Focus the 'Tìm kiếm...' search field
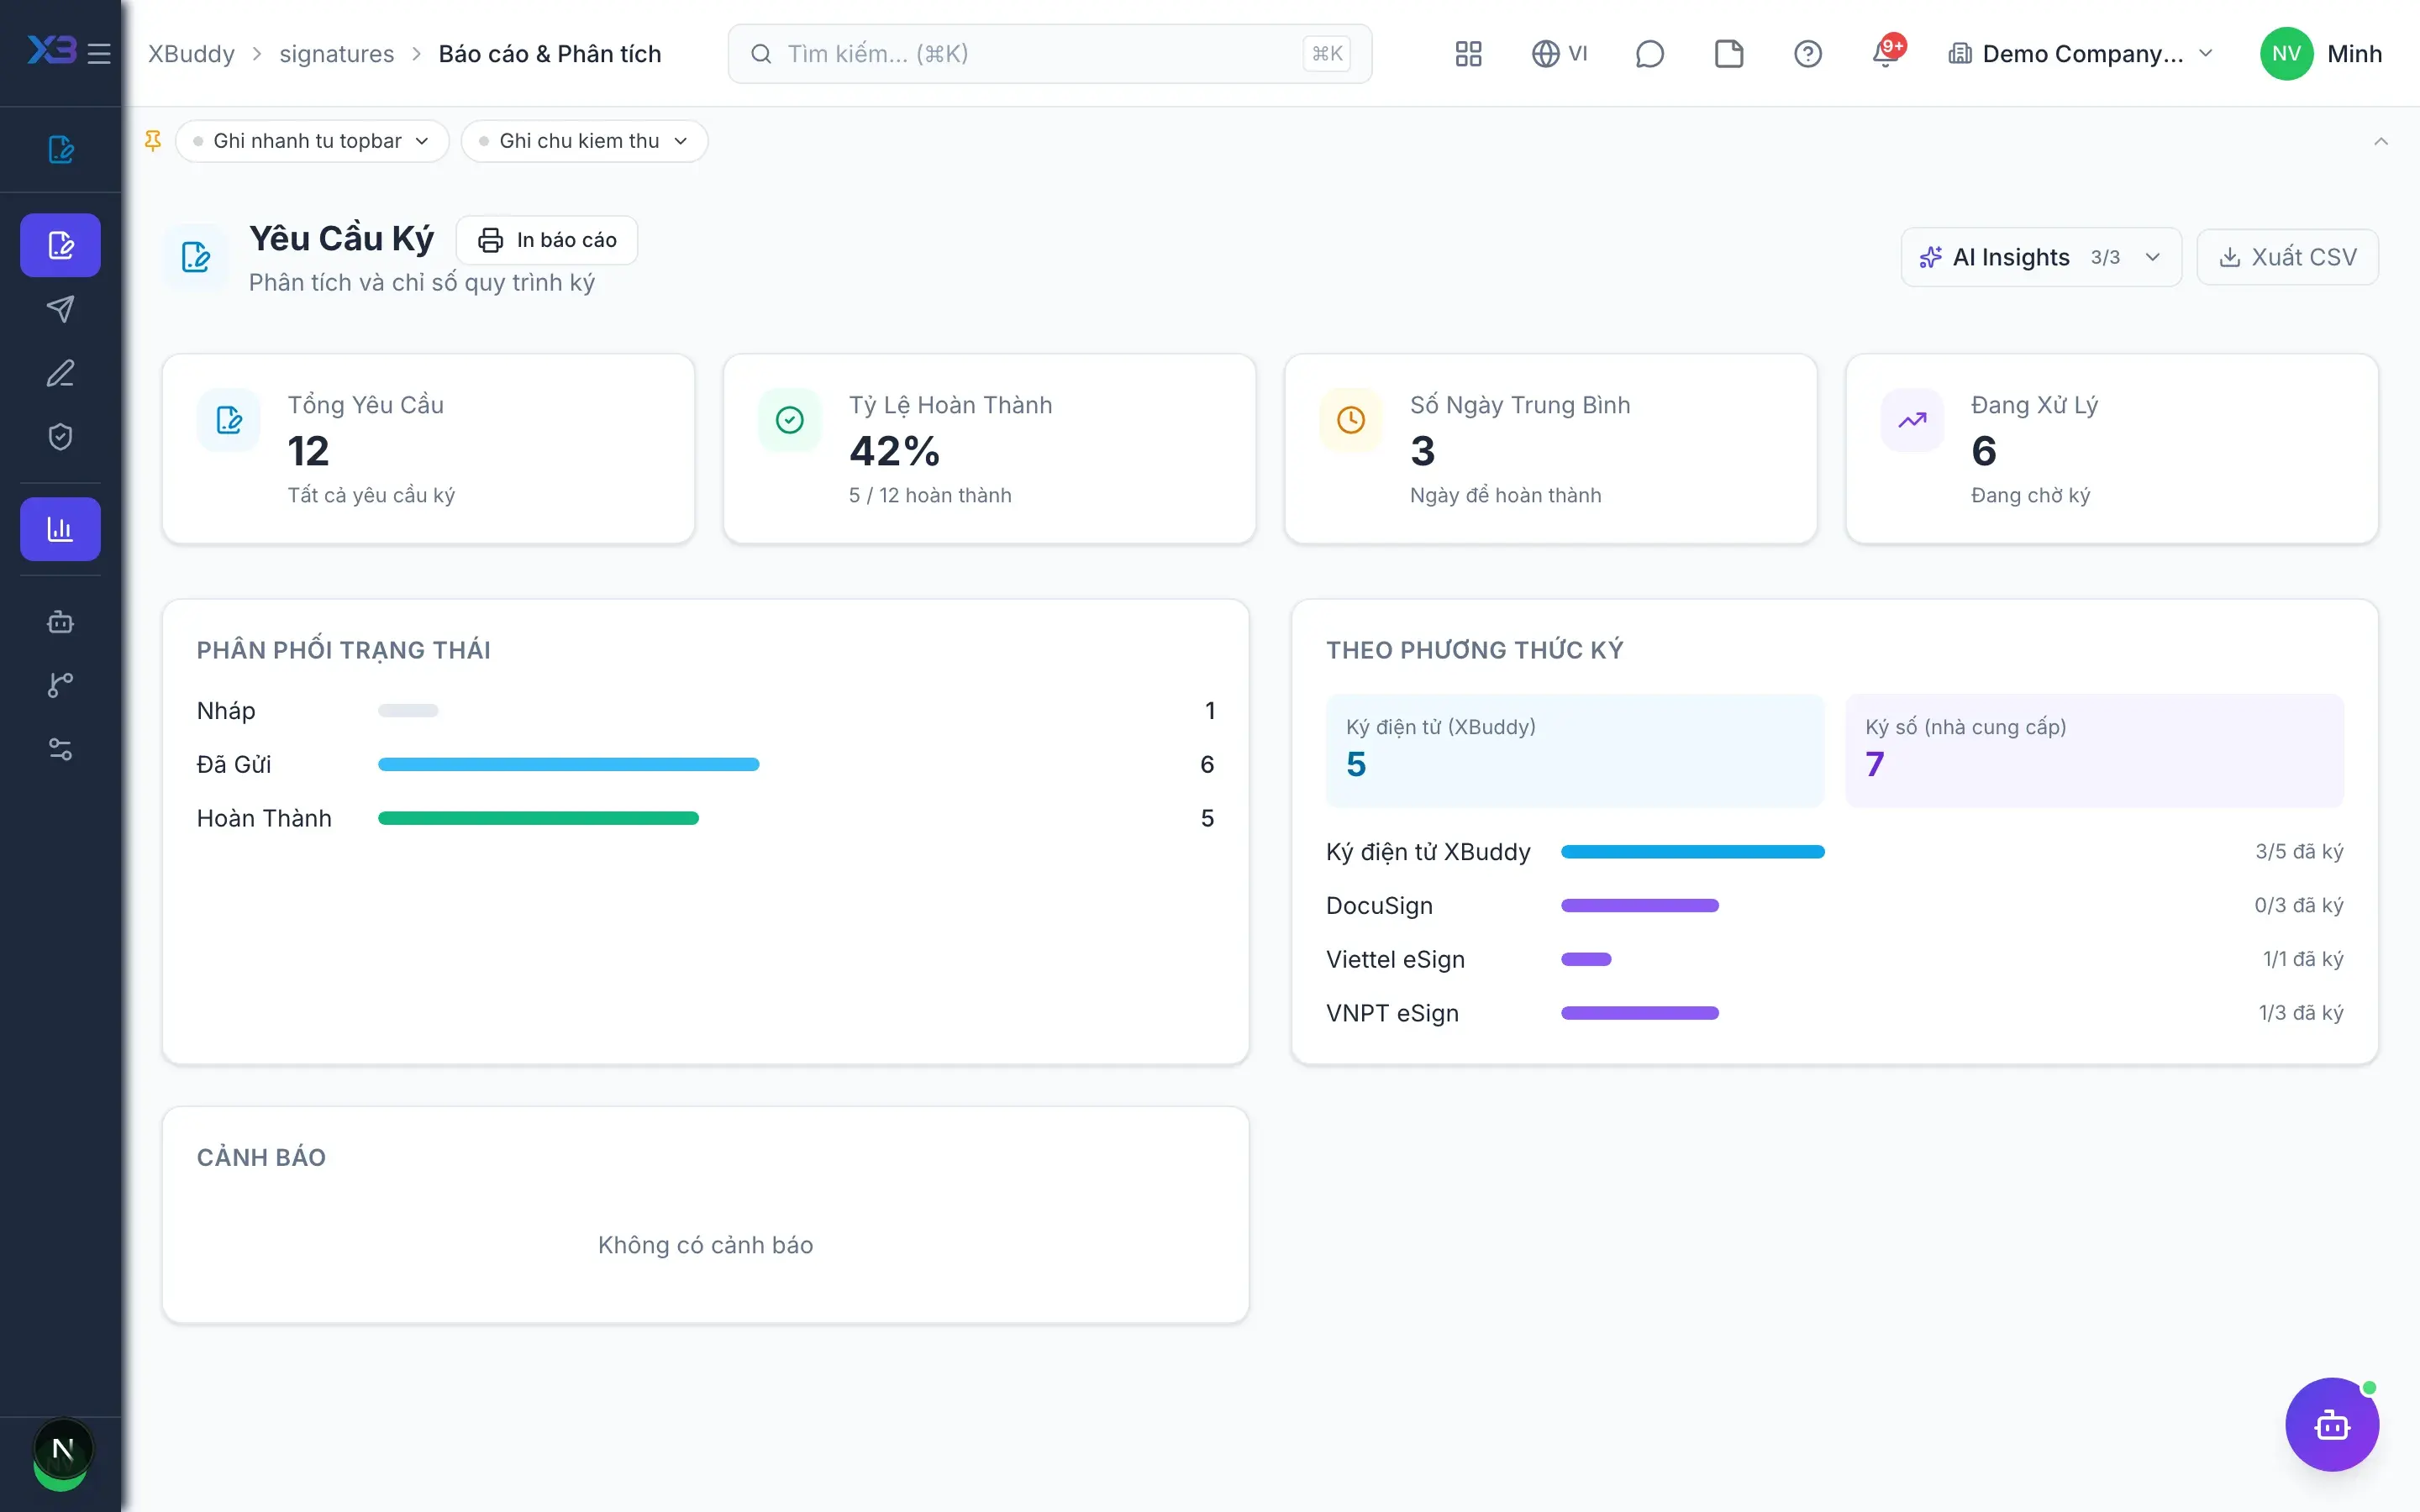Screen dimensions: 2420x1512 pos(1050,54)
